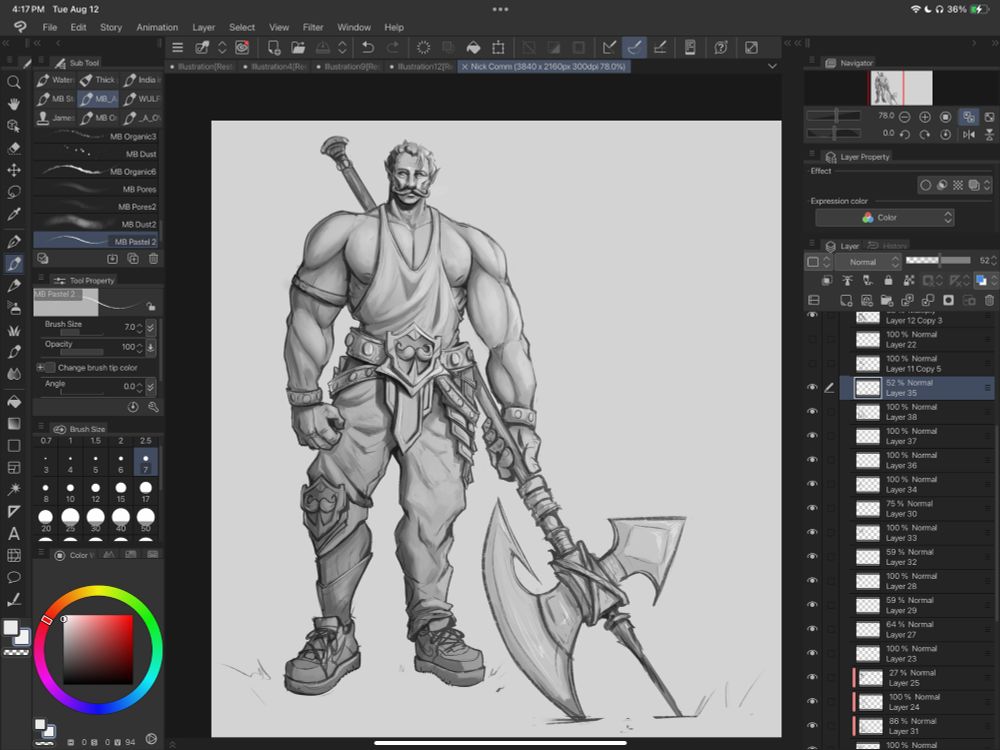Choose the Lasso selection tool
The width and height of the screenshot is (1000, 750).
tap(14, 192)
